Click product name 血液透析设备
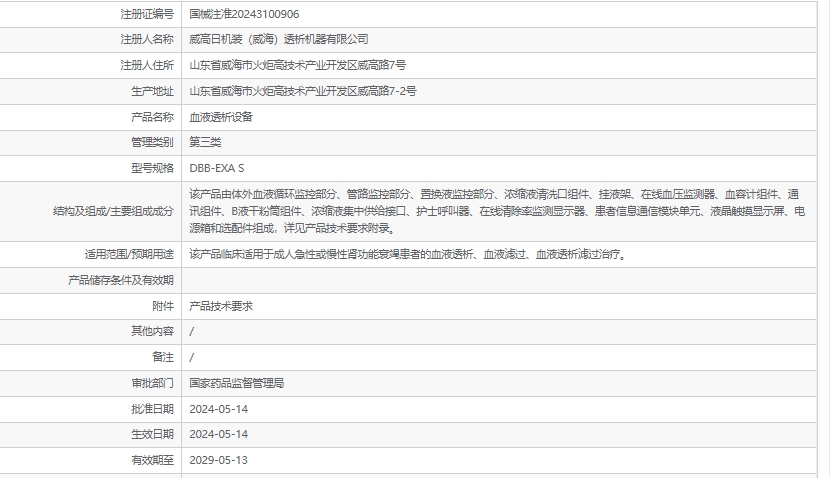The width and height of the screenshot is (838, 478). pyautogui.click(x=221, y=117)
